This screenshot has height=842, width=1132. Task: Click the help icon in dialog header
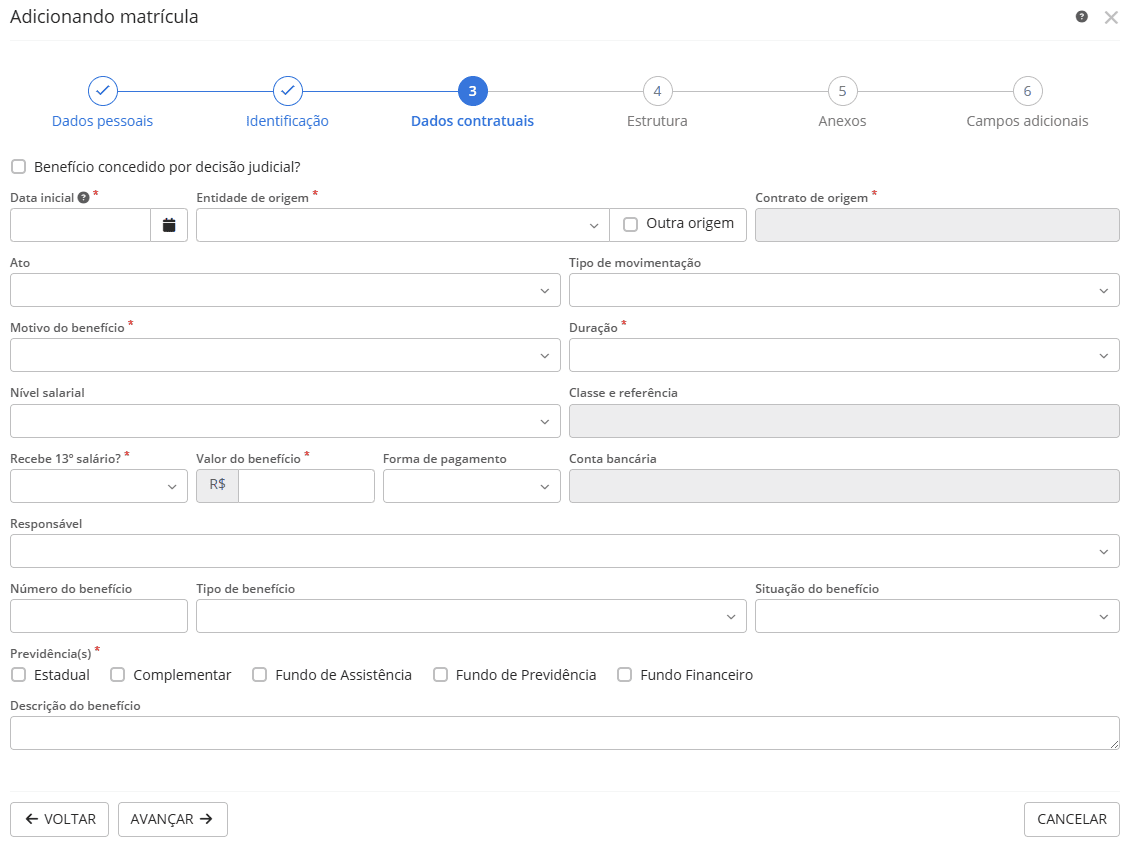pos(1081,17)
